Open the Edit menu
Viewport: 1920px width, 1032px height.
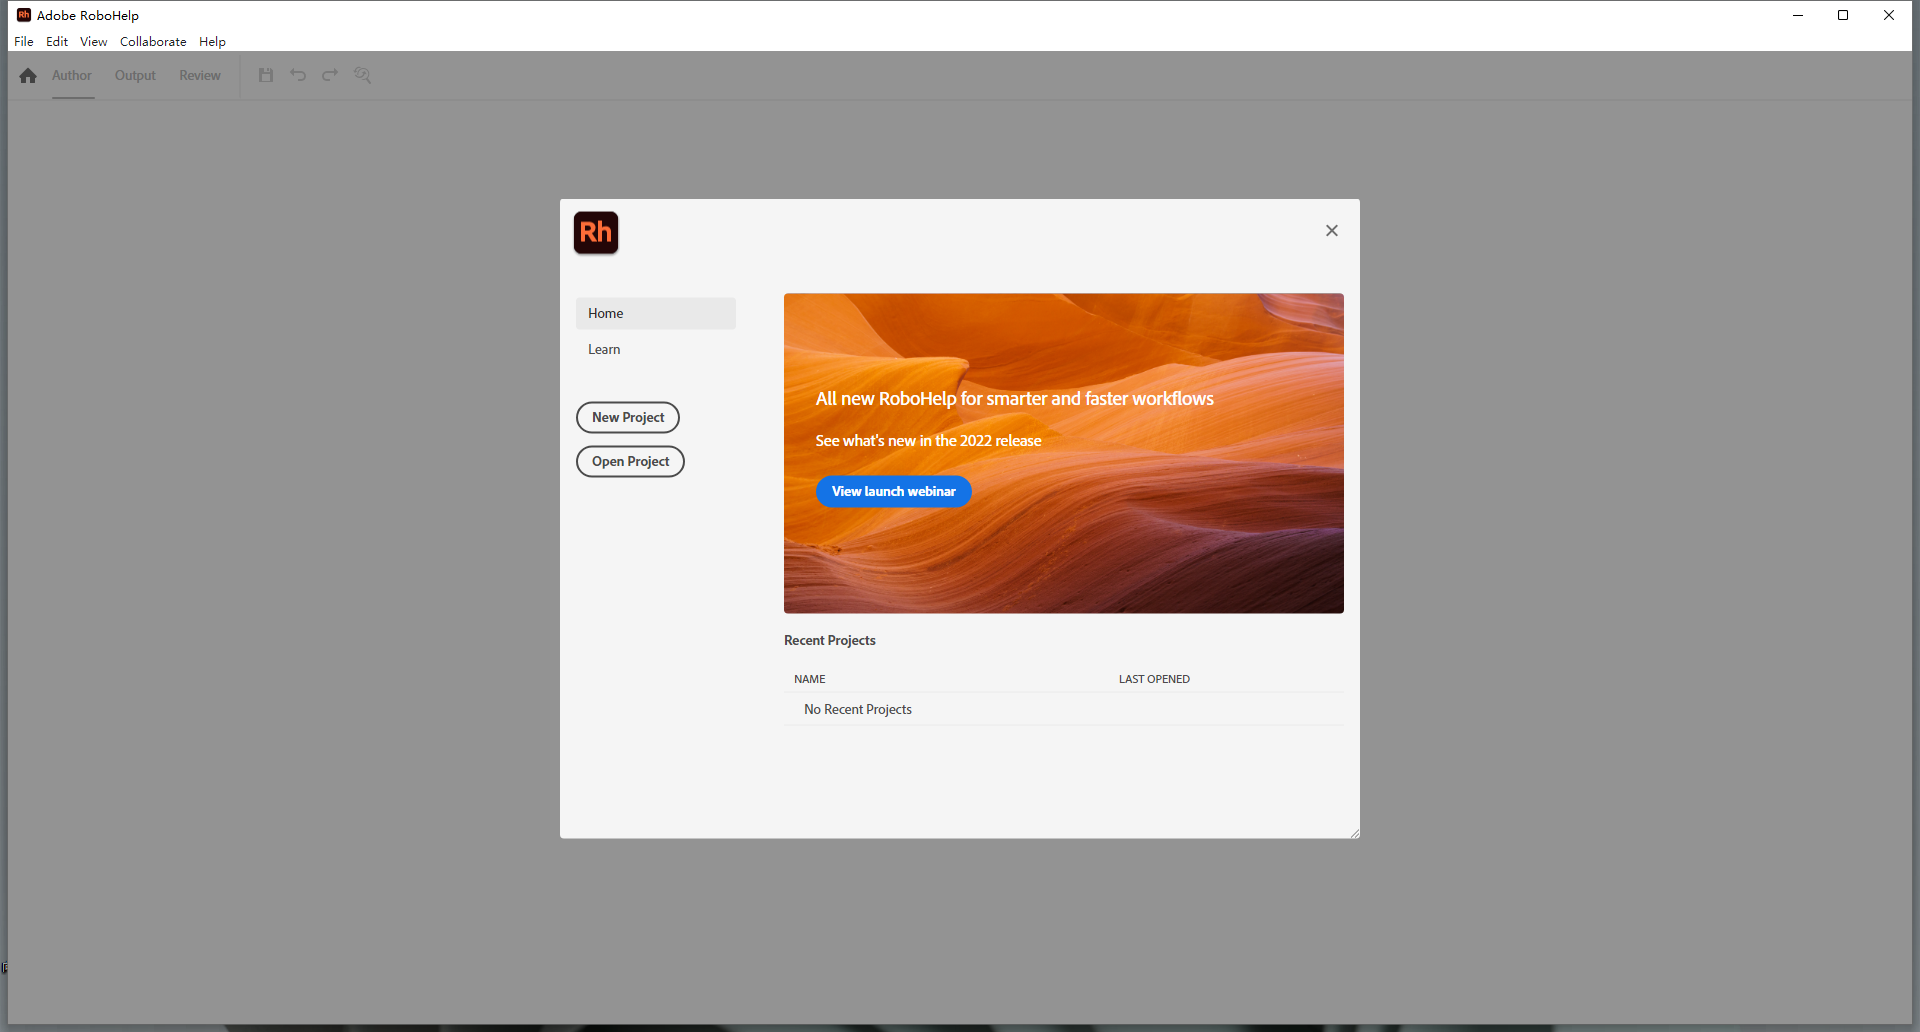[57, 42]
